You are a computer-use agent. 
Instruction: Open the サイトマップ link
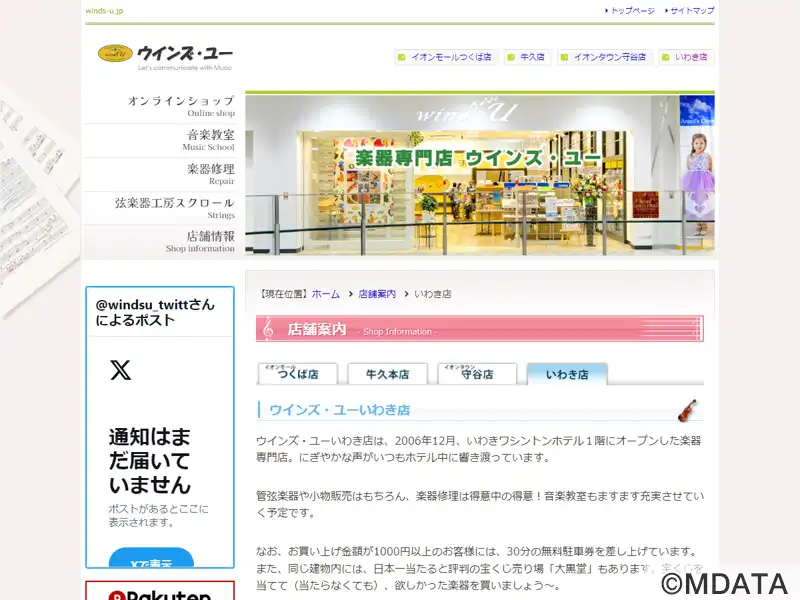coord(690,10)
